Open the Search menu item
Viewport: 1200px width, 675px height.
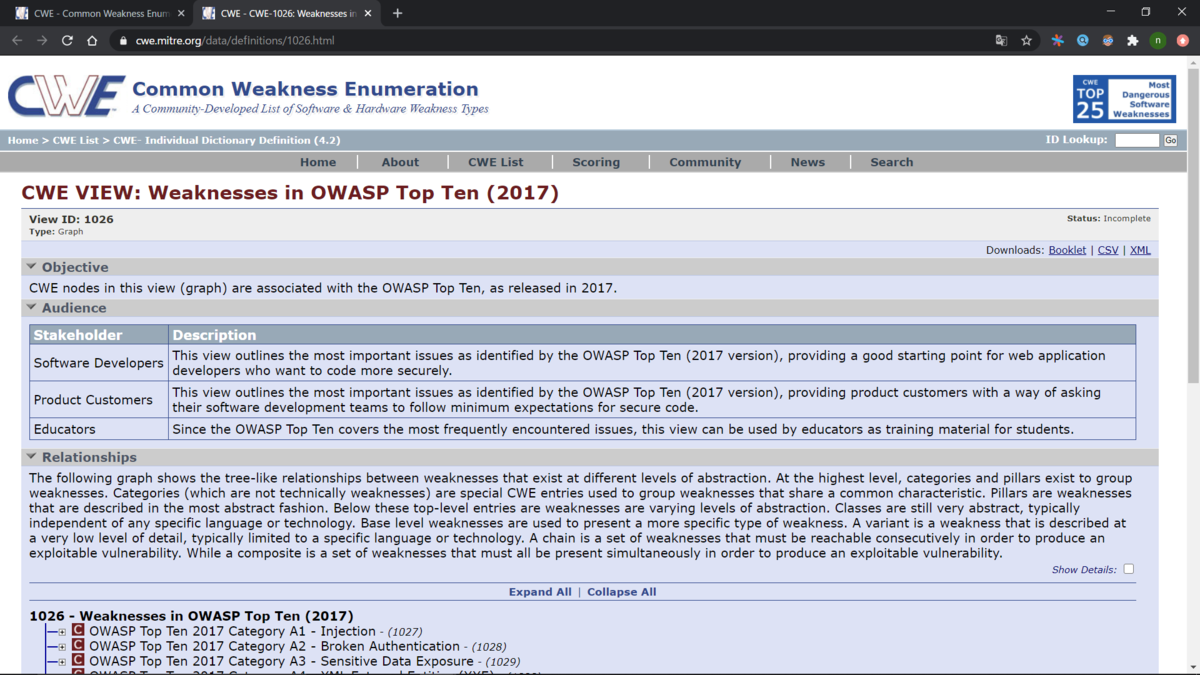tap(891, 162)
